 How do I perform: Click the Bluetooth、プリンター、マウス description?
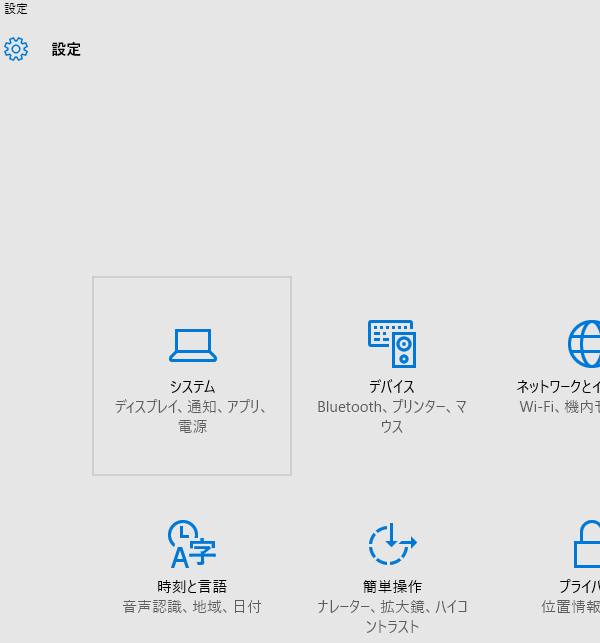click(391, 416)
